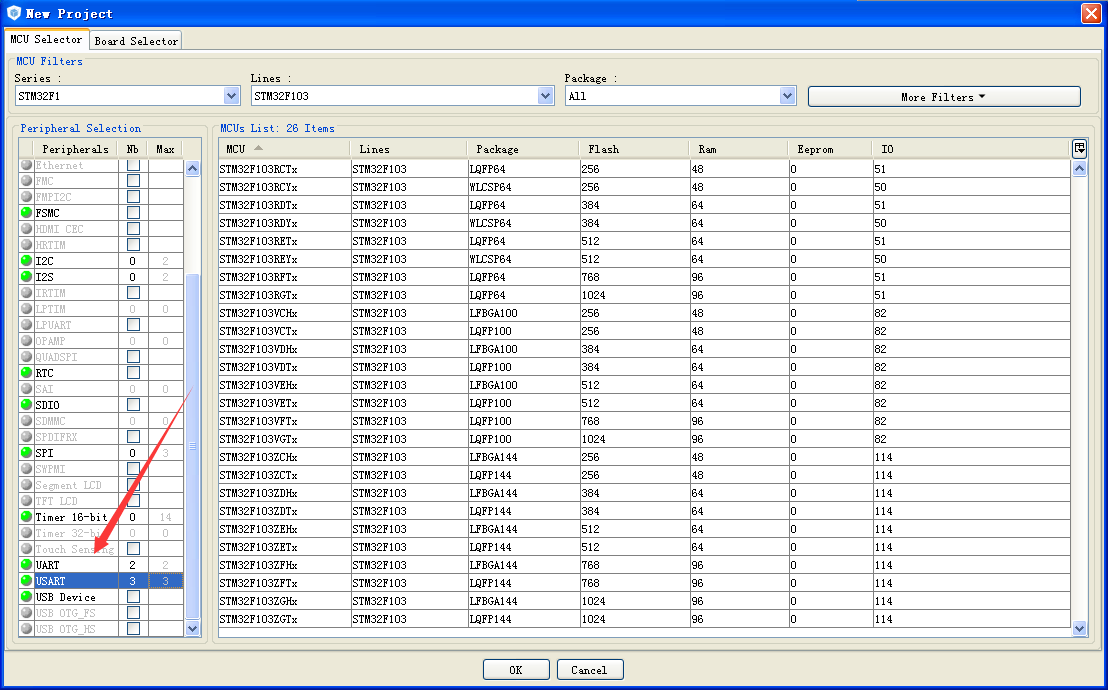Tick the USB Device checkbox
Viewport: 1108px width, 690px height.
(133, 597)
